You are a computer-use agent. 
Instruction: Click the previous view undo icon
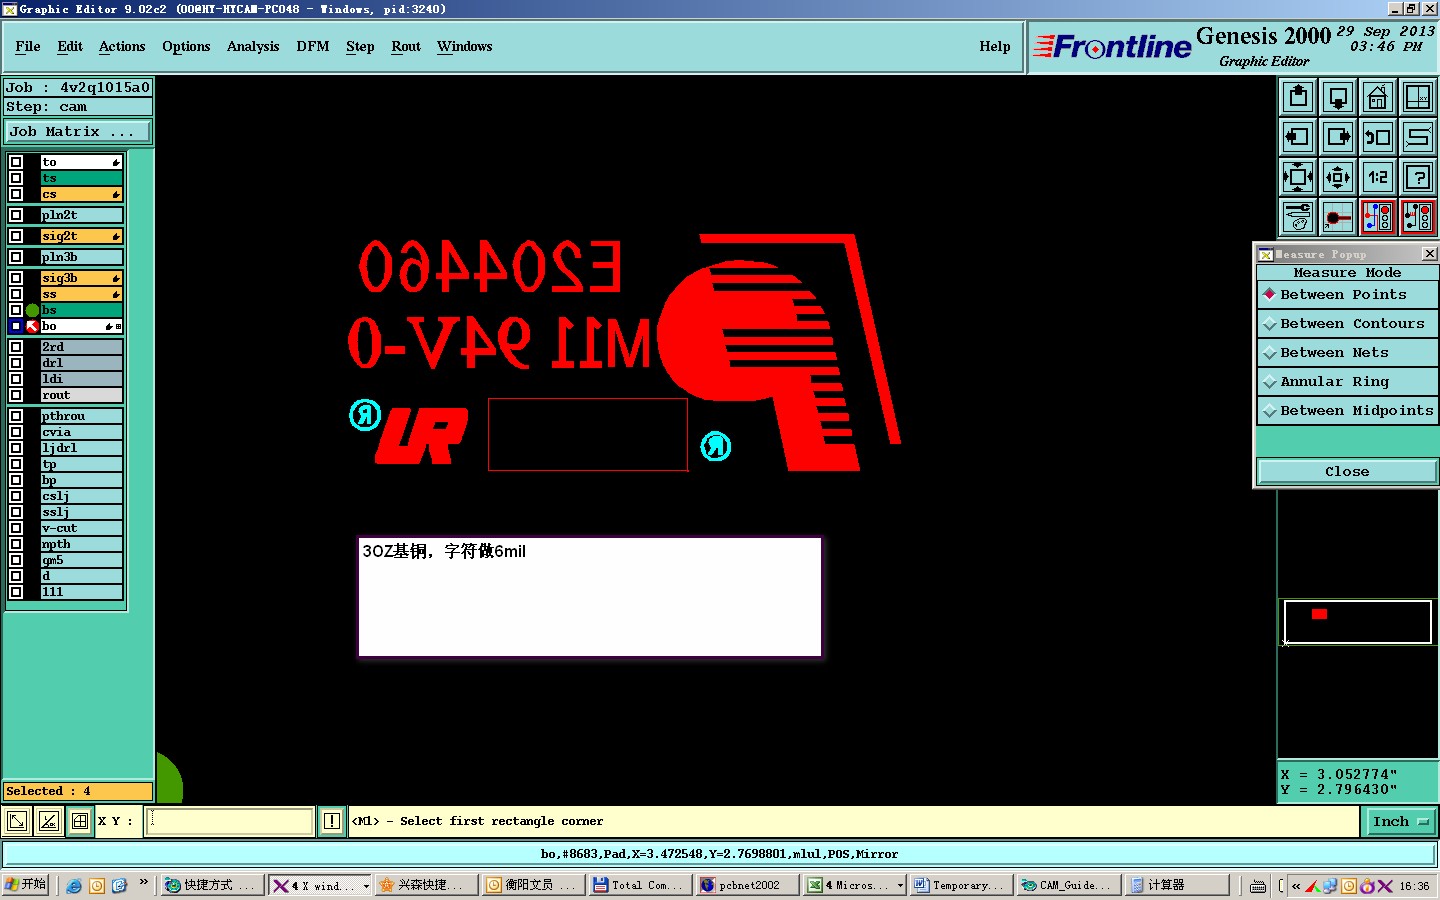point(1378,137)
